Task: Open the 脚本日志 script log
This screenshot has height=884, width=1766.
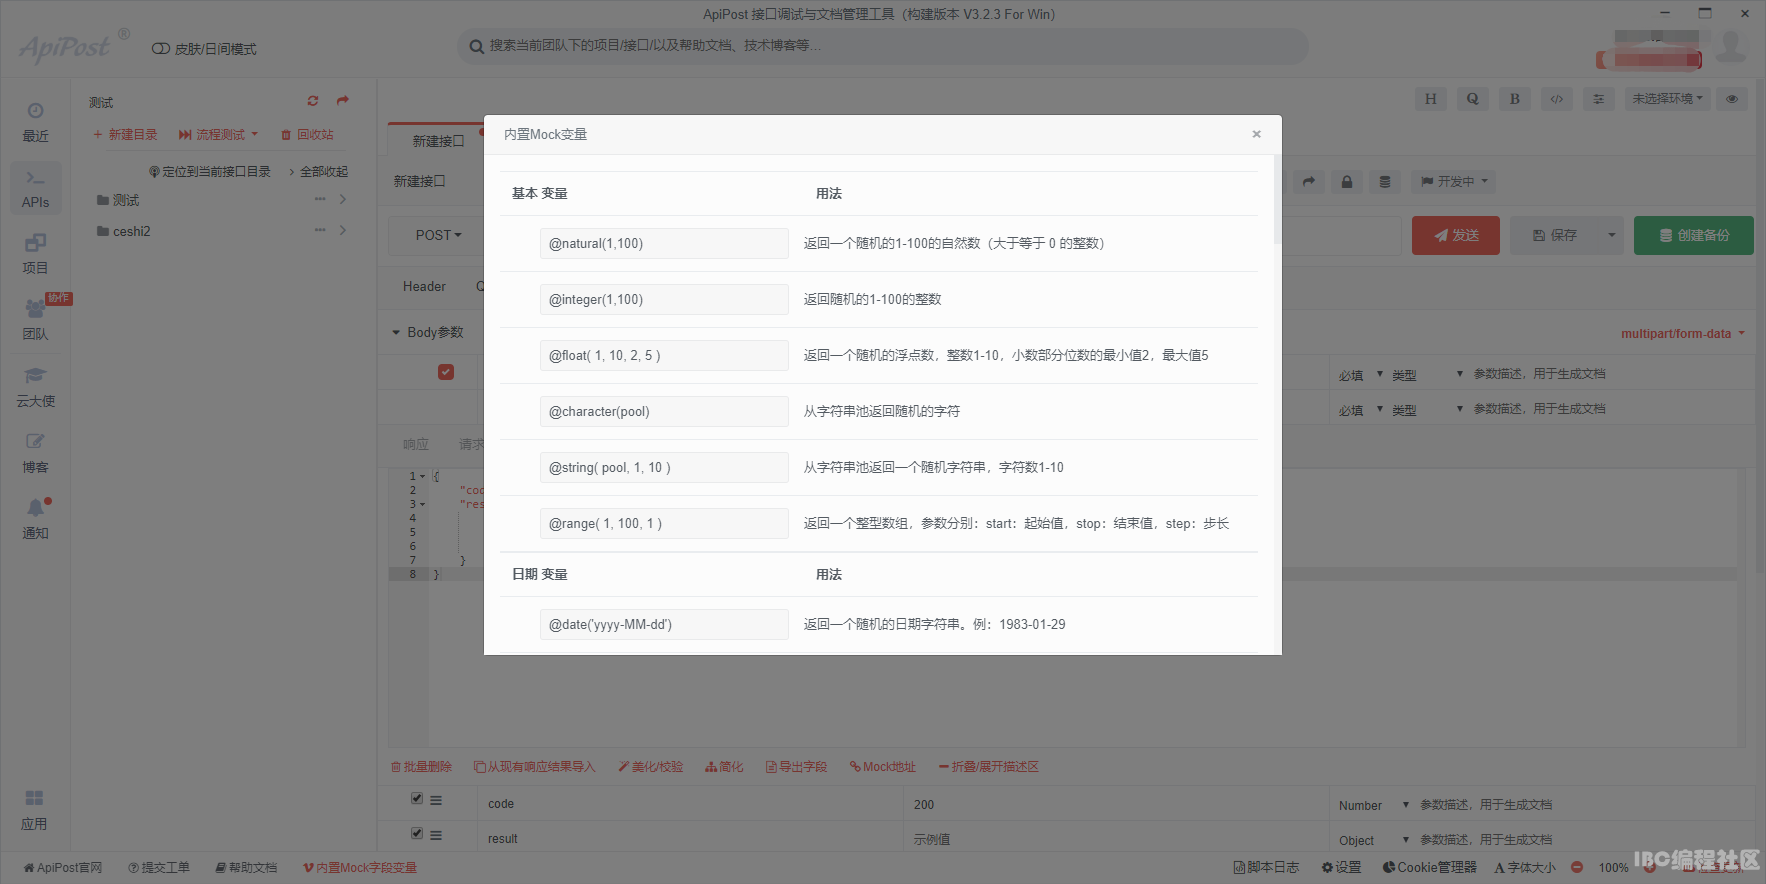Action: (1266, 868)
